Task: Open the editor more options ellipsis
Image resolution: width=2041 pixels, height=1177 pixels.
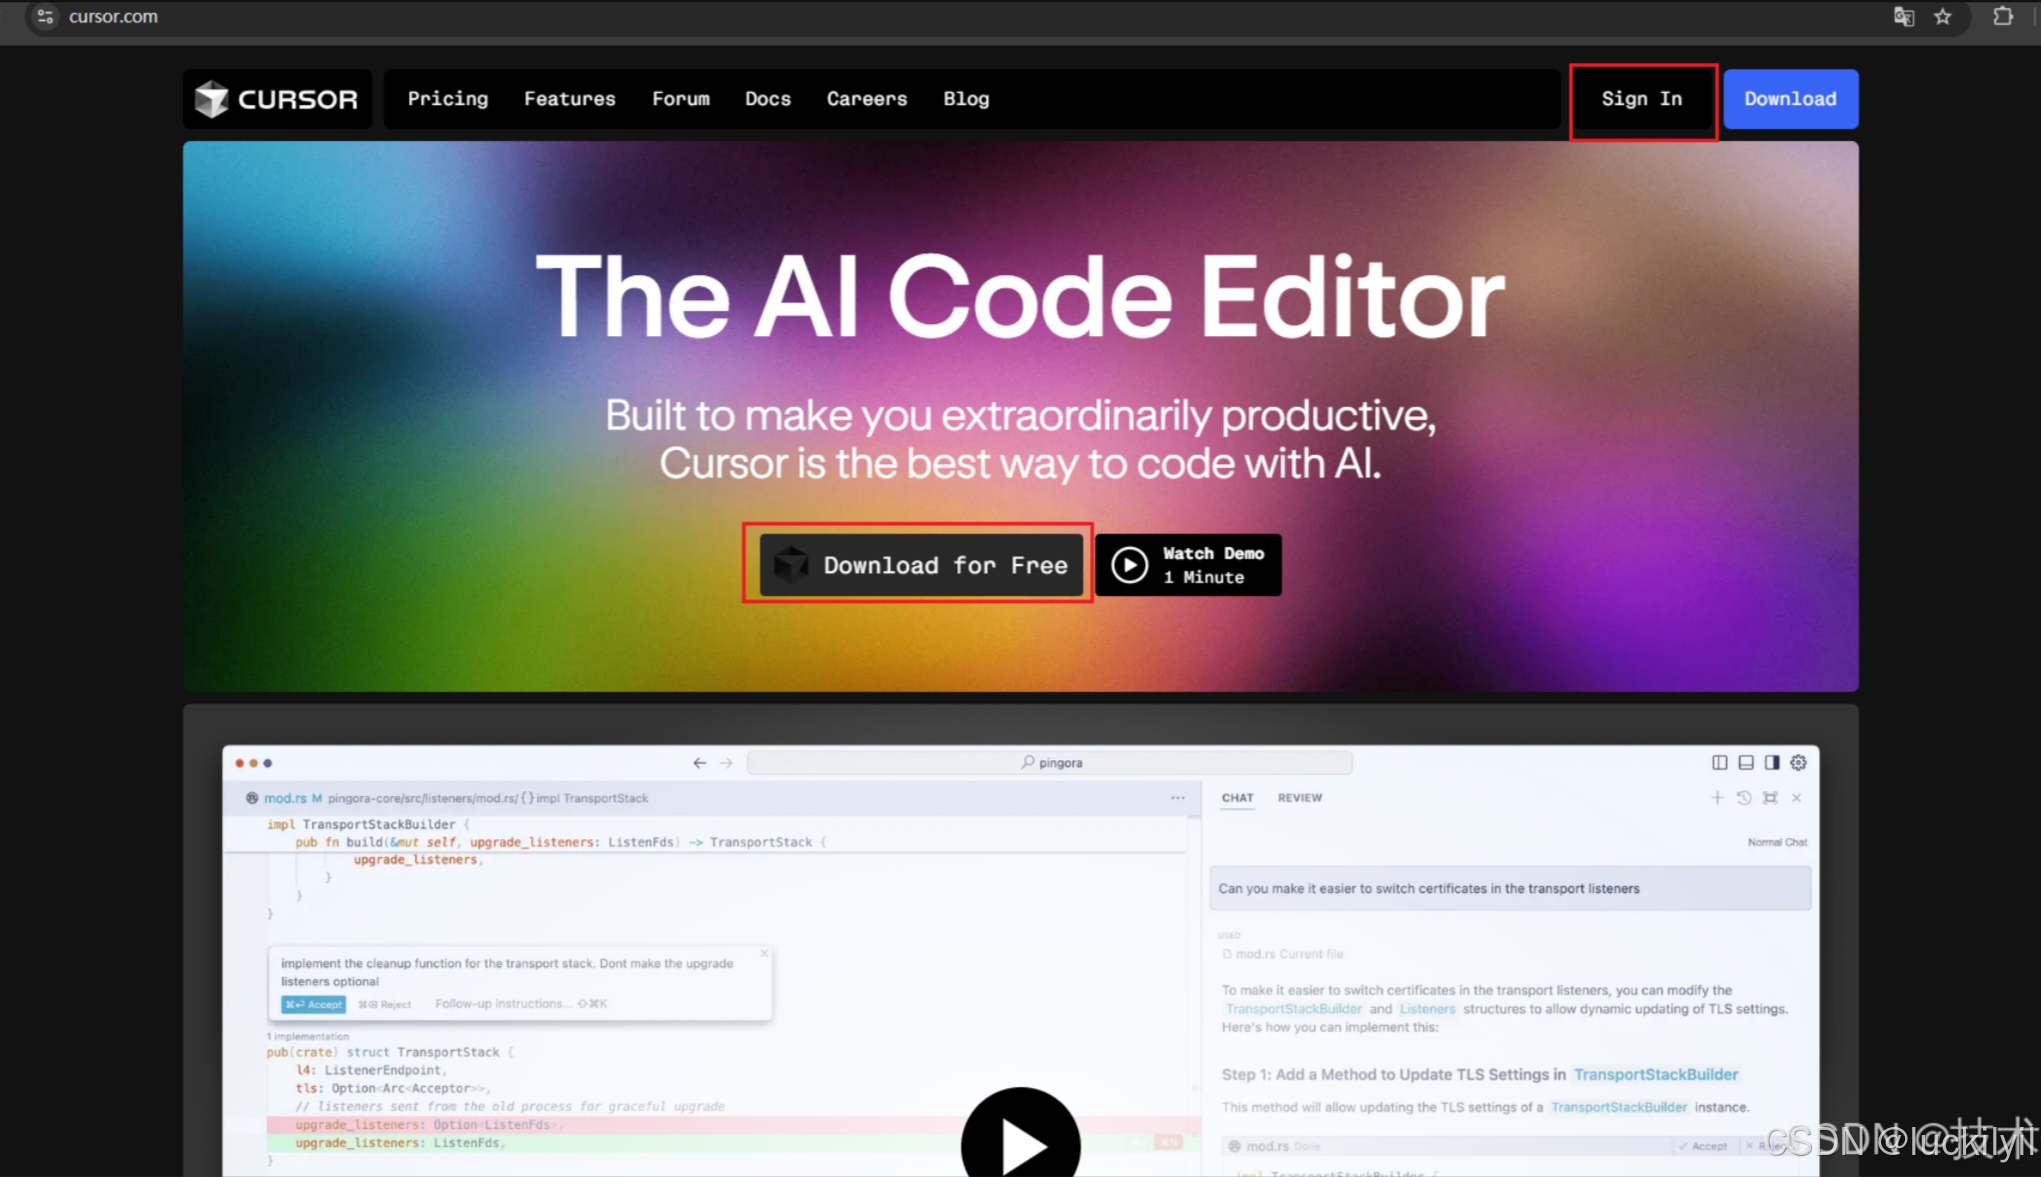Action: 1178,798
